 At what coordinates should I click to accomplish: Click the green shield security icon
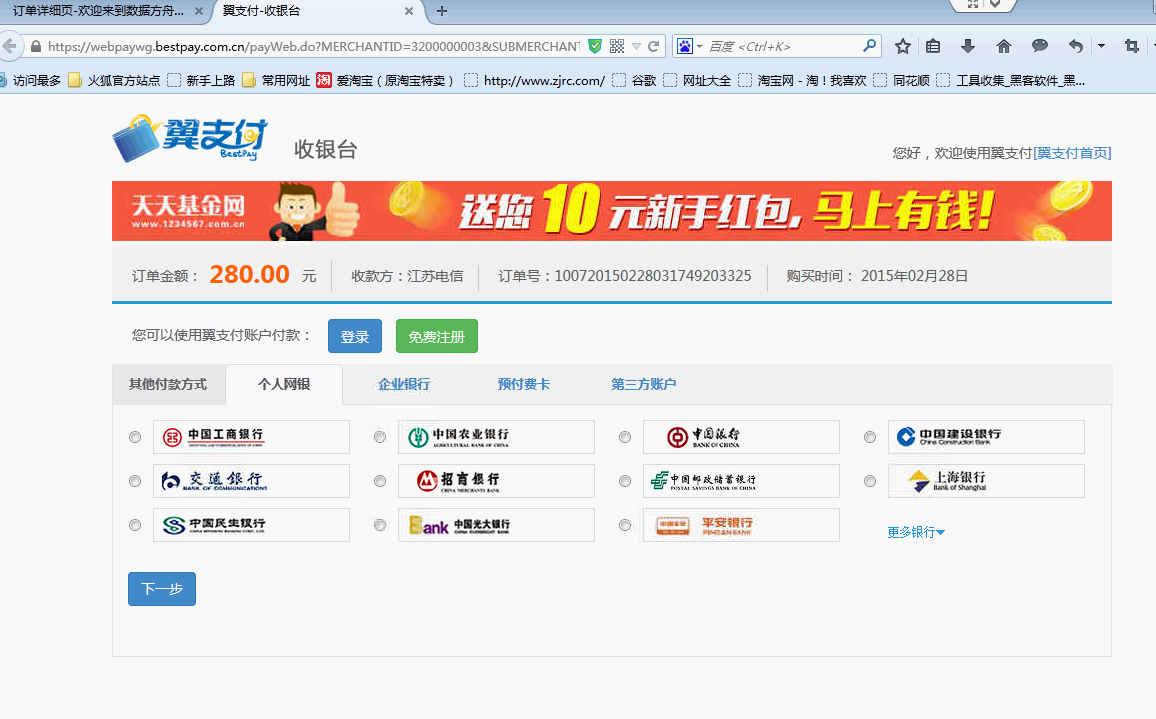(x=595, y=46)
